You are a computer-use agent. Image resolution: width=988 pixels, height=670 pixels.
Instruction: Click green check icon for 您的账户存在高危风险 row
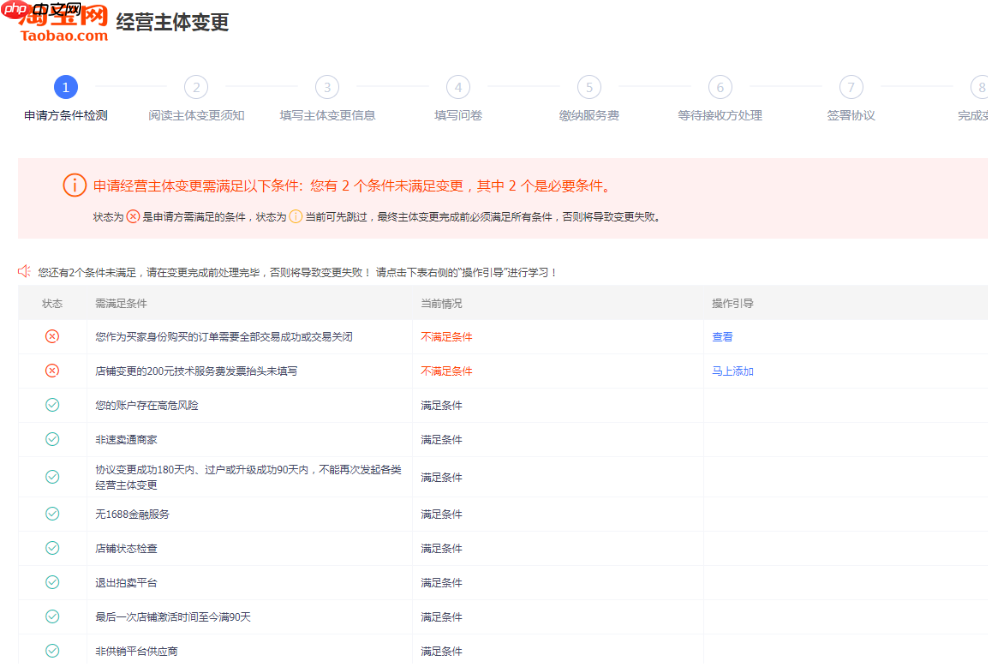[x=52, y=405]
